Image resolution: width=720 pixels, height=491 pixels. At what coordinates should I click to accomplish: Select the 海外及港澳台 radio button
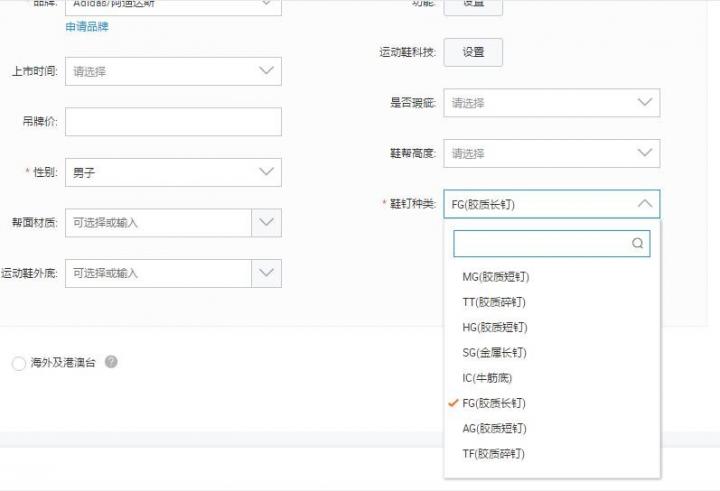[18, 363]
